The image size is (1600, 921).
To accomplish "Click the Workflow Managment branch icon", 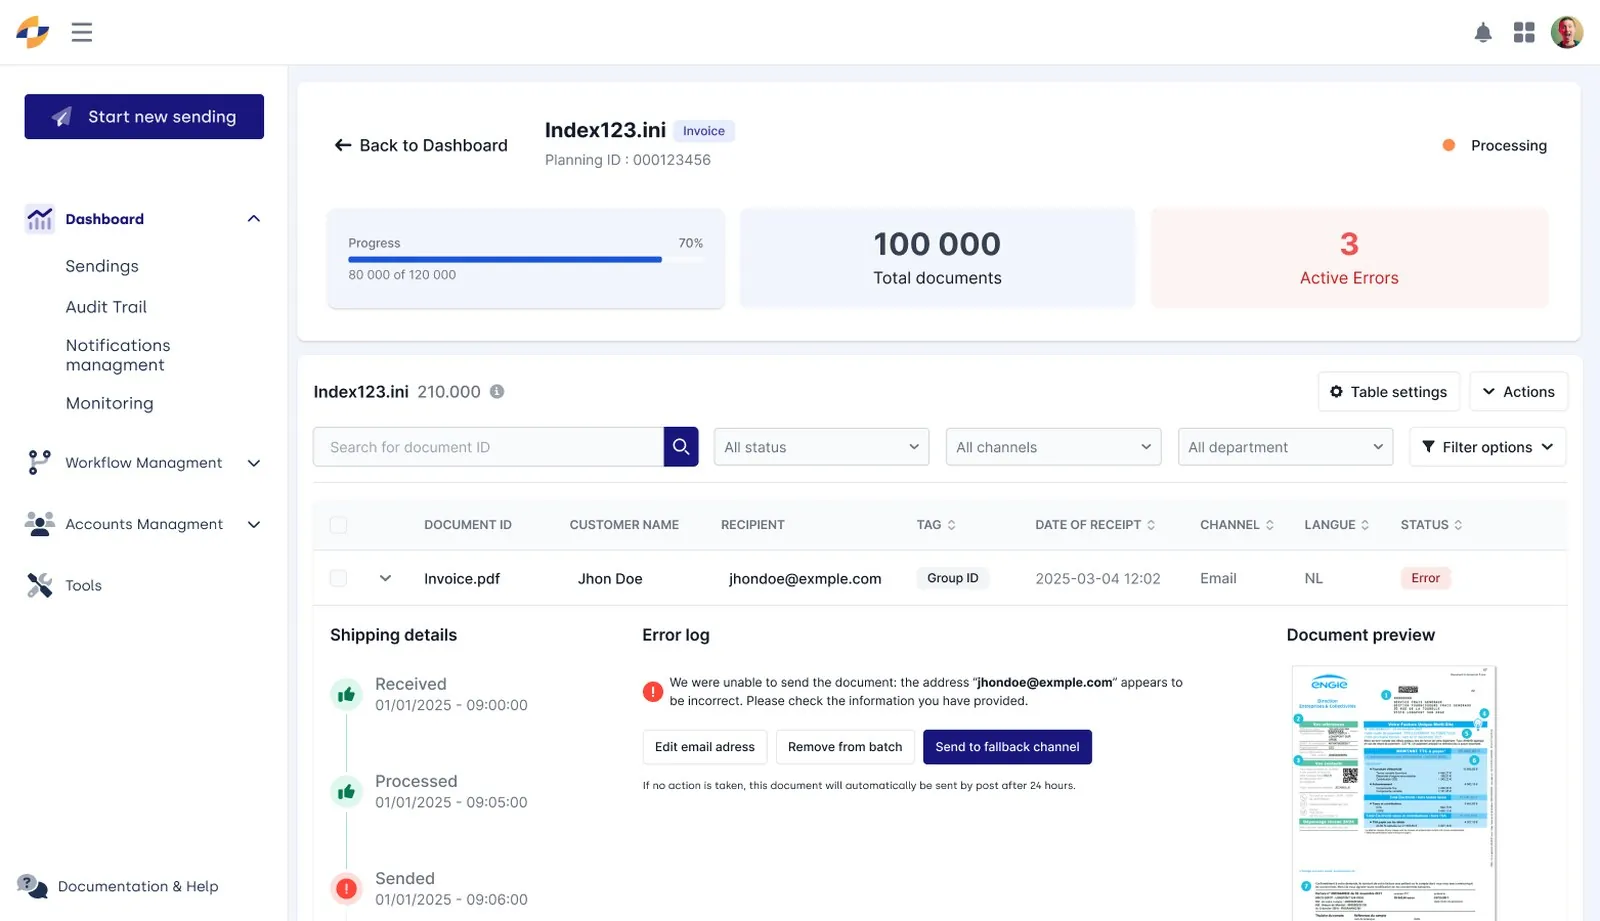I will [40, 462].
